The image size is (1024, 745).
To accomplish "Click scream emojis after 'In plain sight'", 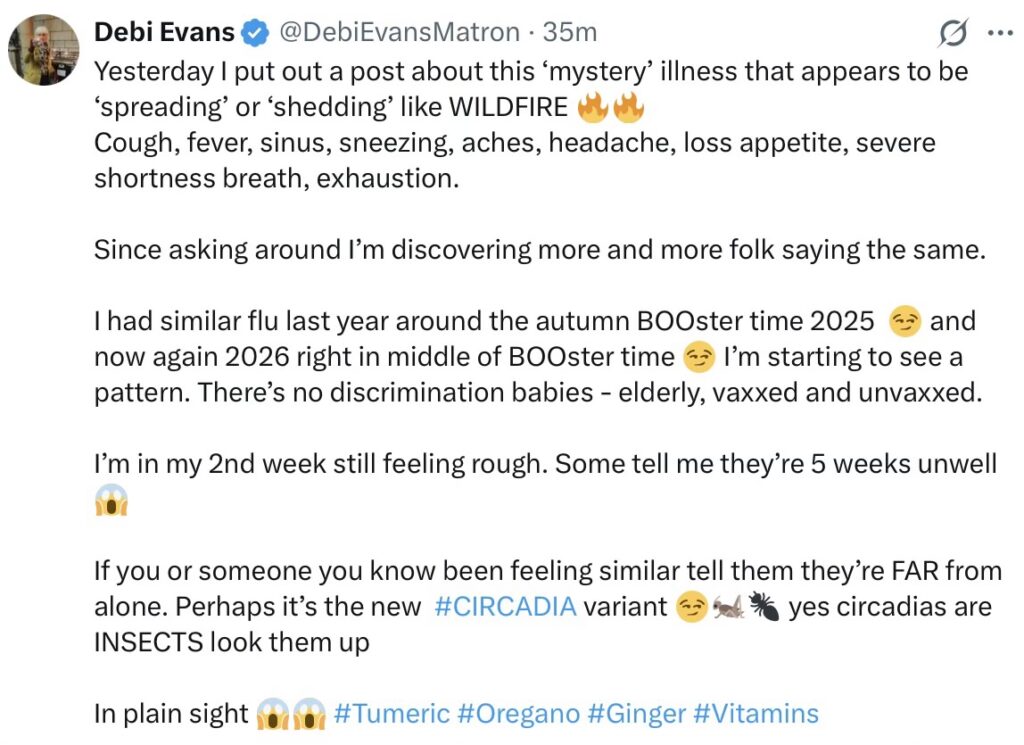I will [288, 714].
